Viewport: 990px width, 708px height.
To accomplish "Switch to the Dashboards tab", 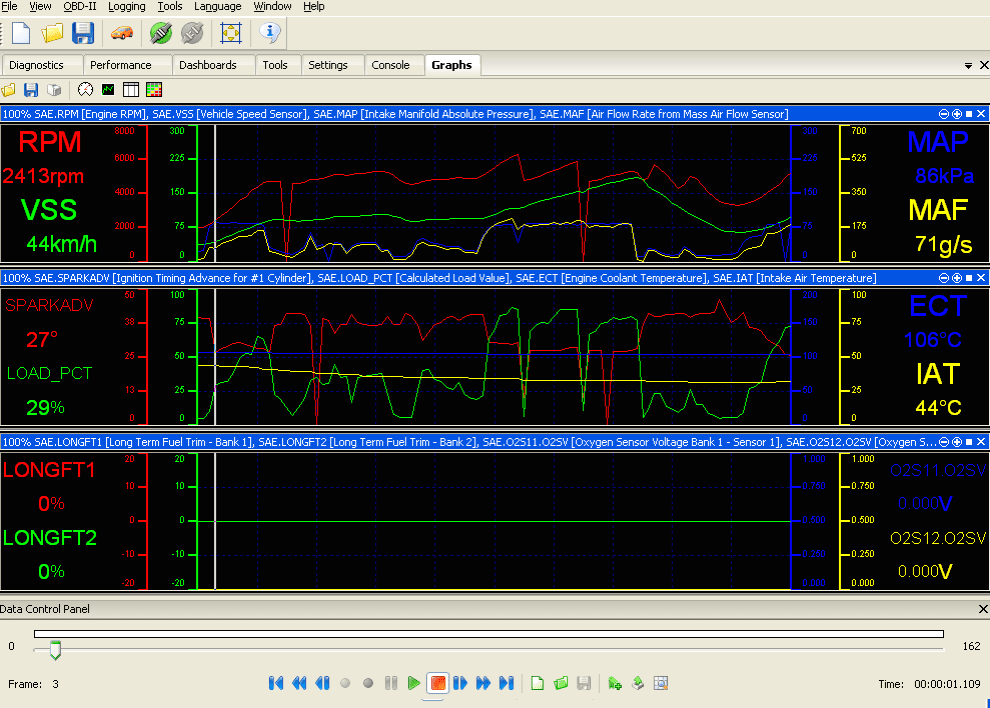I will click(x=212, y=64).
